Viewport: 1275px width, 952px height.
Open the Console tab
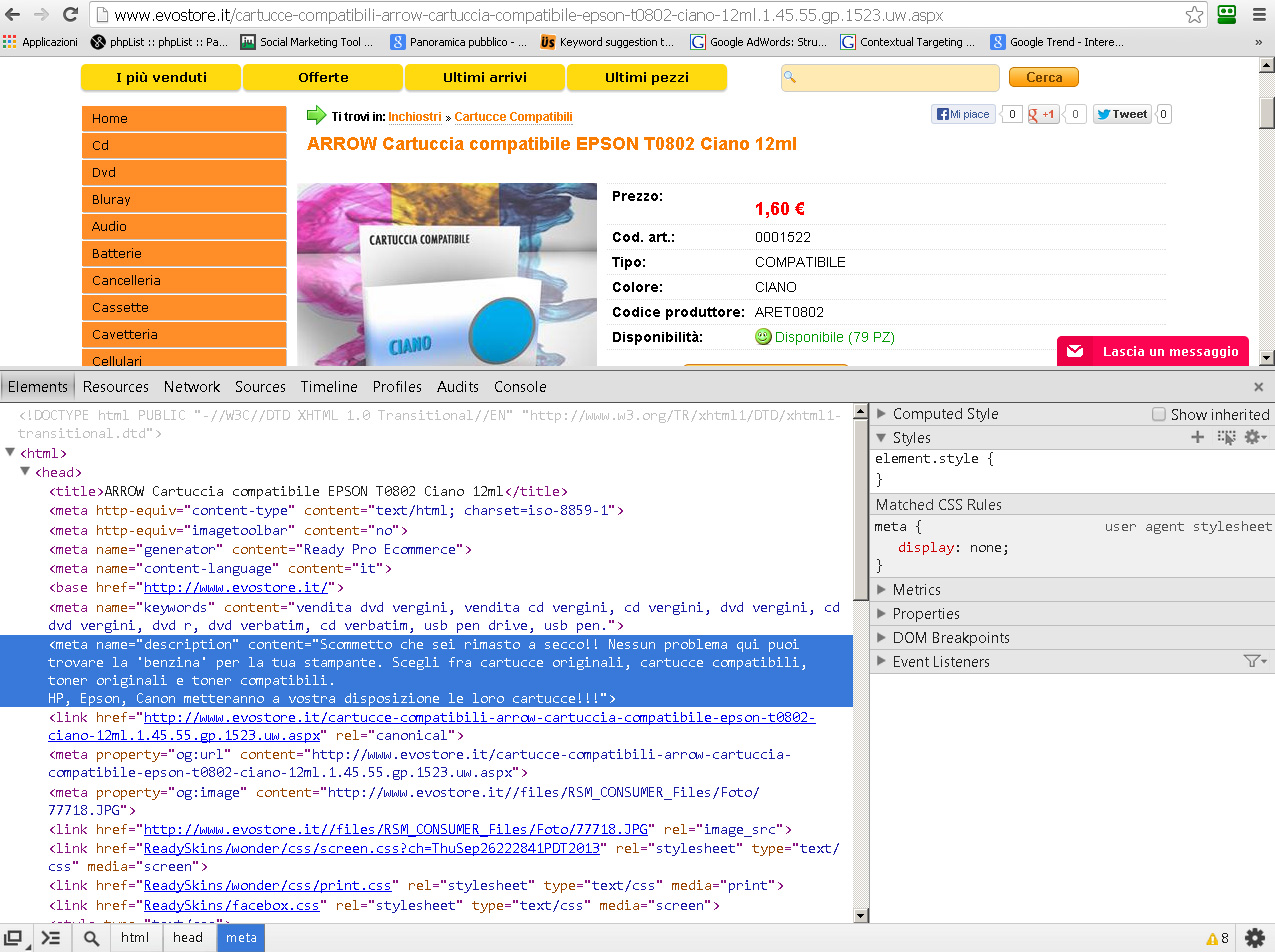(520, 387)
